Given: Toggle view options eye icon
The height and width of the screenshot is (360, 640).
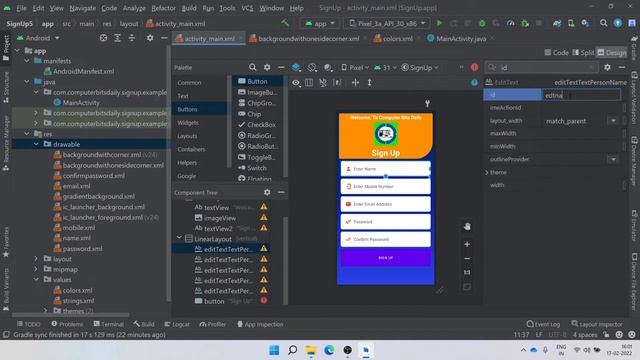Looking at the screenshot, I should coord(296,82).
